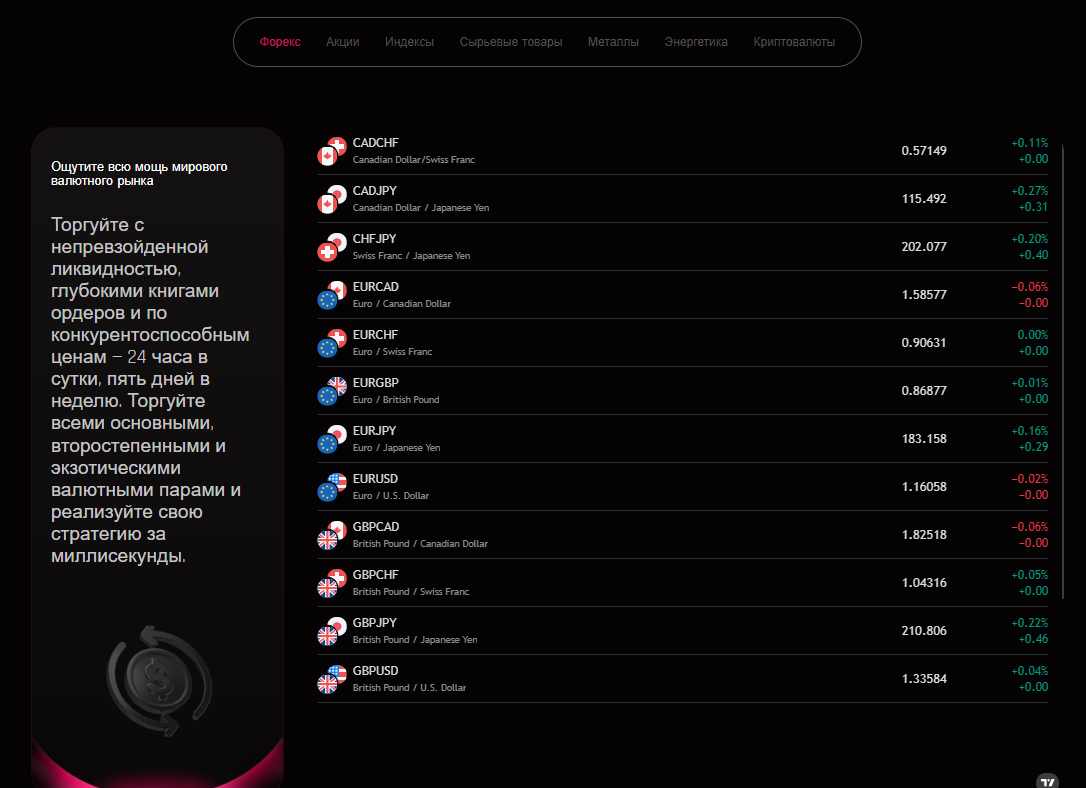Click the +0.20% change for CHFJPY

(x=1029, y=239)
